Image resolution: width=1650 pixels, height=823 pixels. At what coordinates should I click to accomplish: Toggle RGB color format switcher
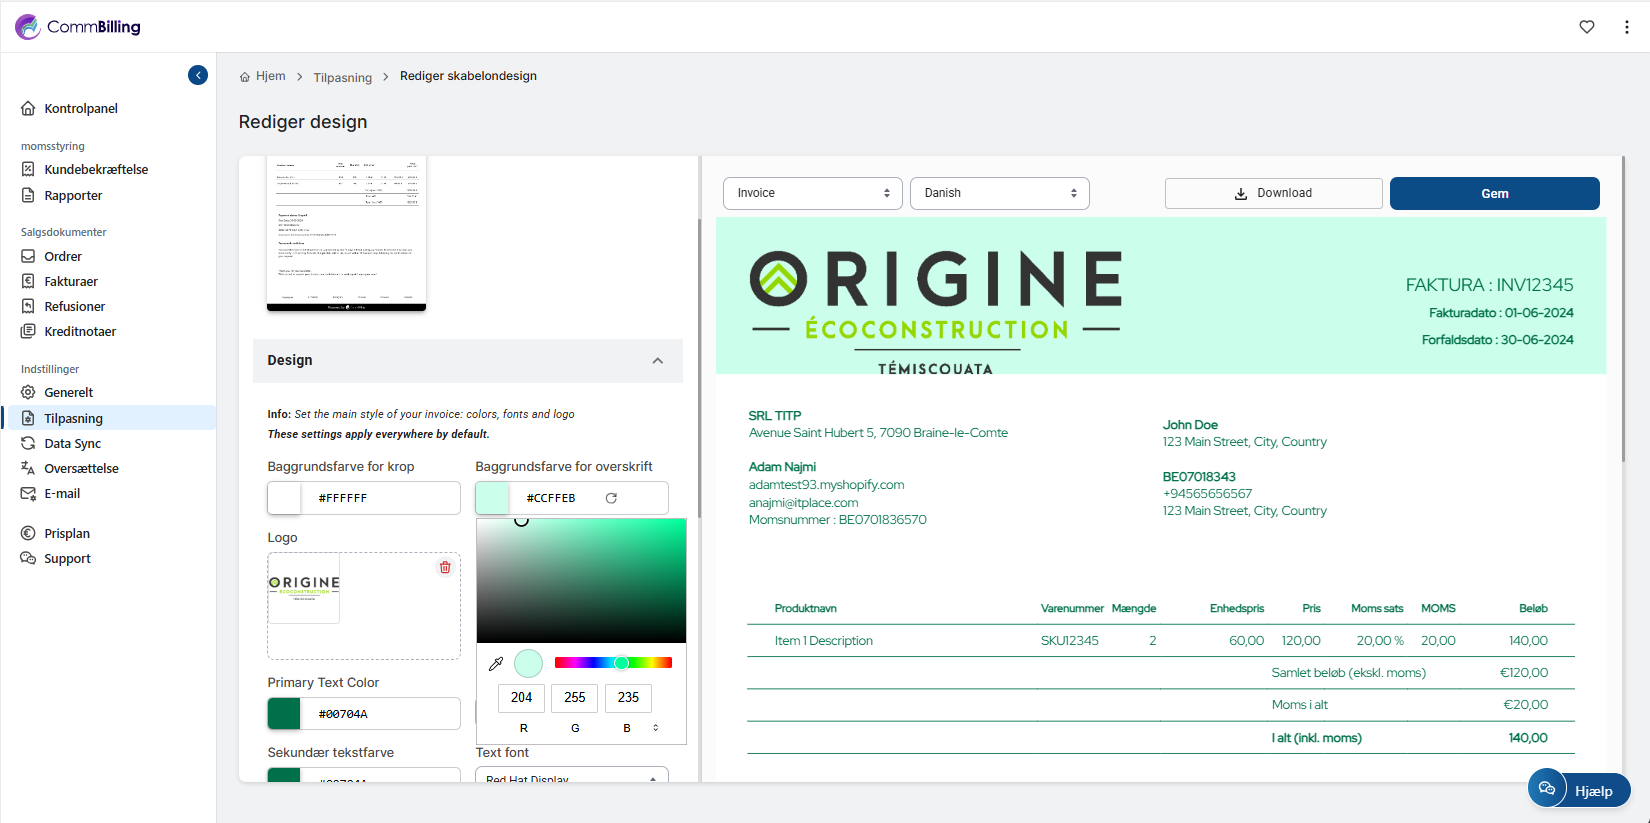(x=656, y=728)
